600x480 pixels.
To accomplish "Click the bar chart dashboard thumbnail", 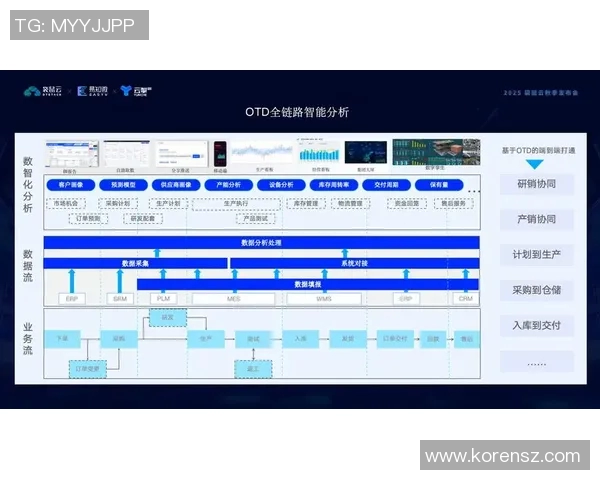I will [319, 152].
